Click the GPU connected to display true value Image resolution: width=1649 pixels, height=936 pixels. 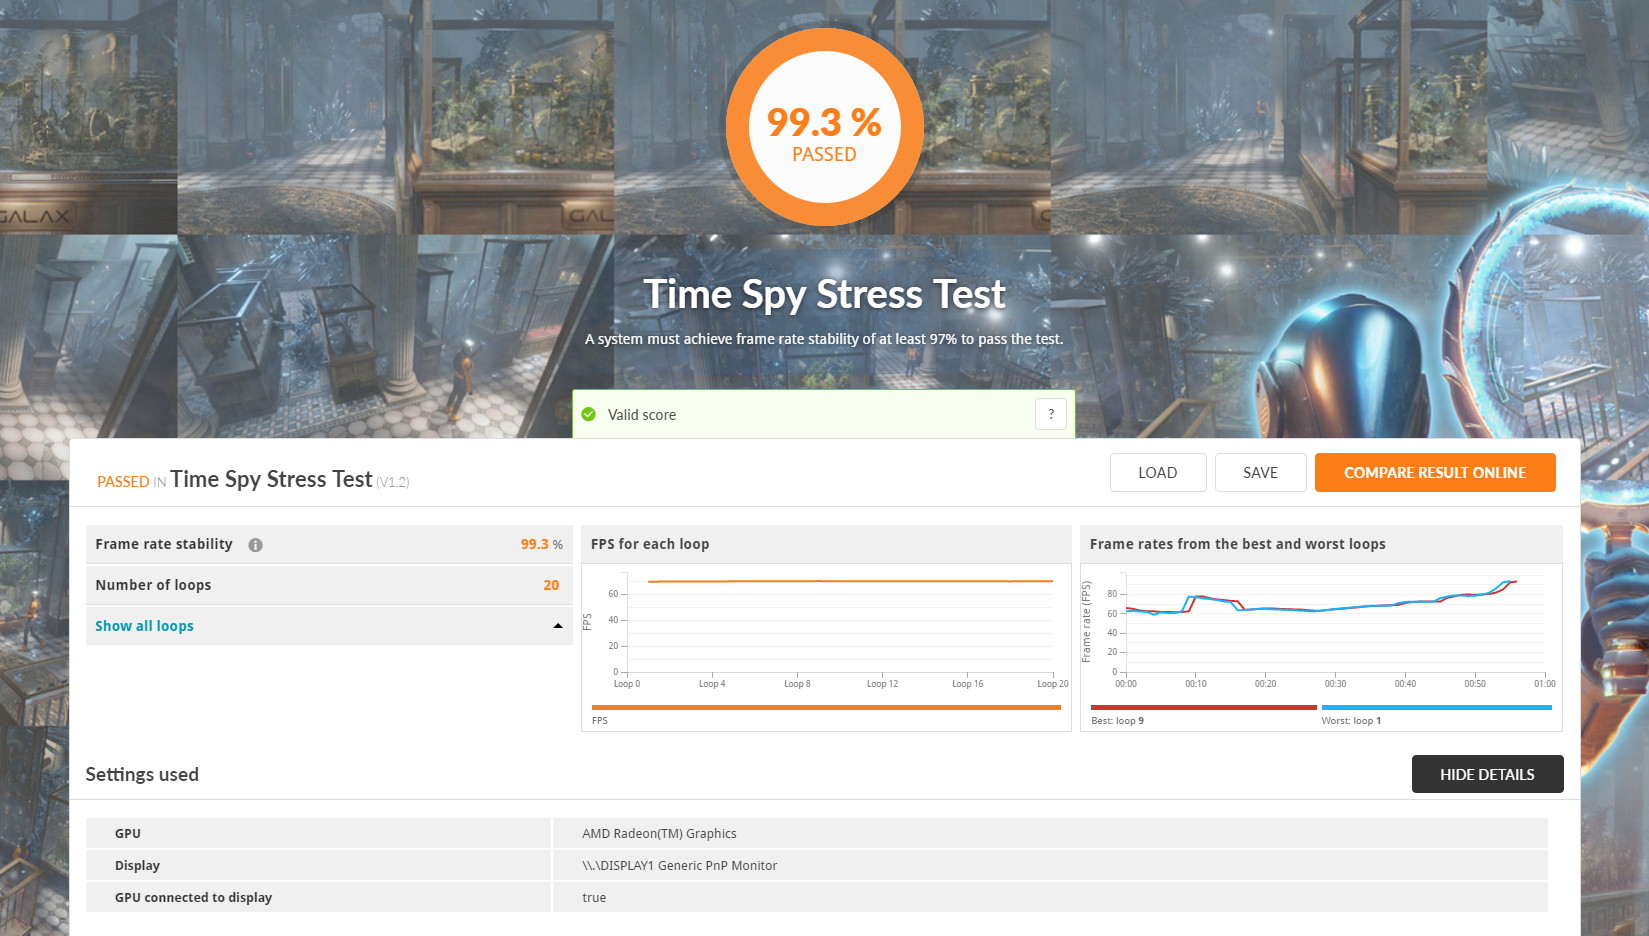[594, 898]
